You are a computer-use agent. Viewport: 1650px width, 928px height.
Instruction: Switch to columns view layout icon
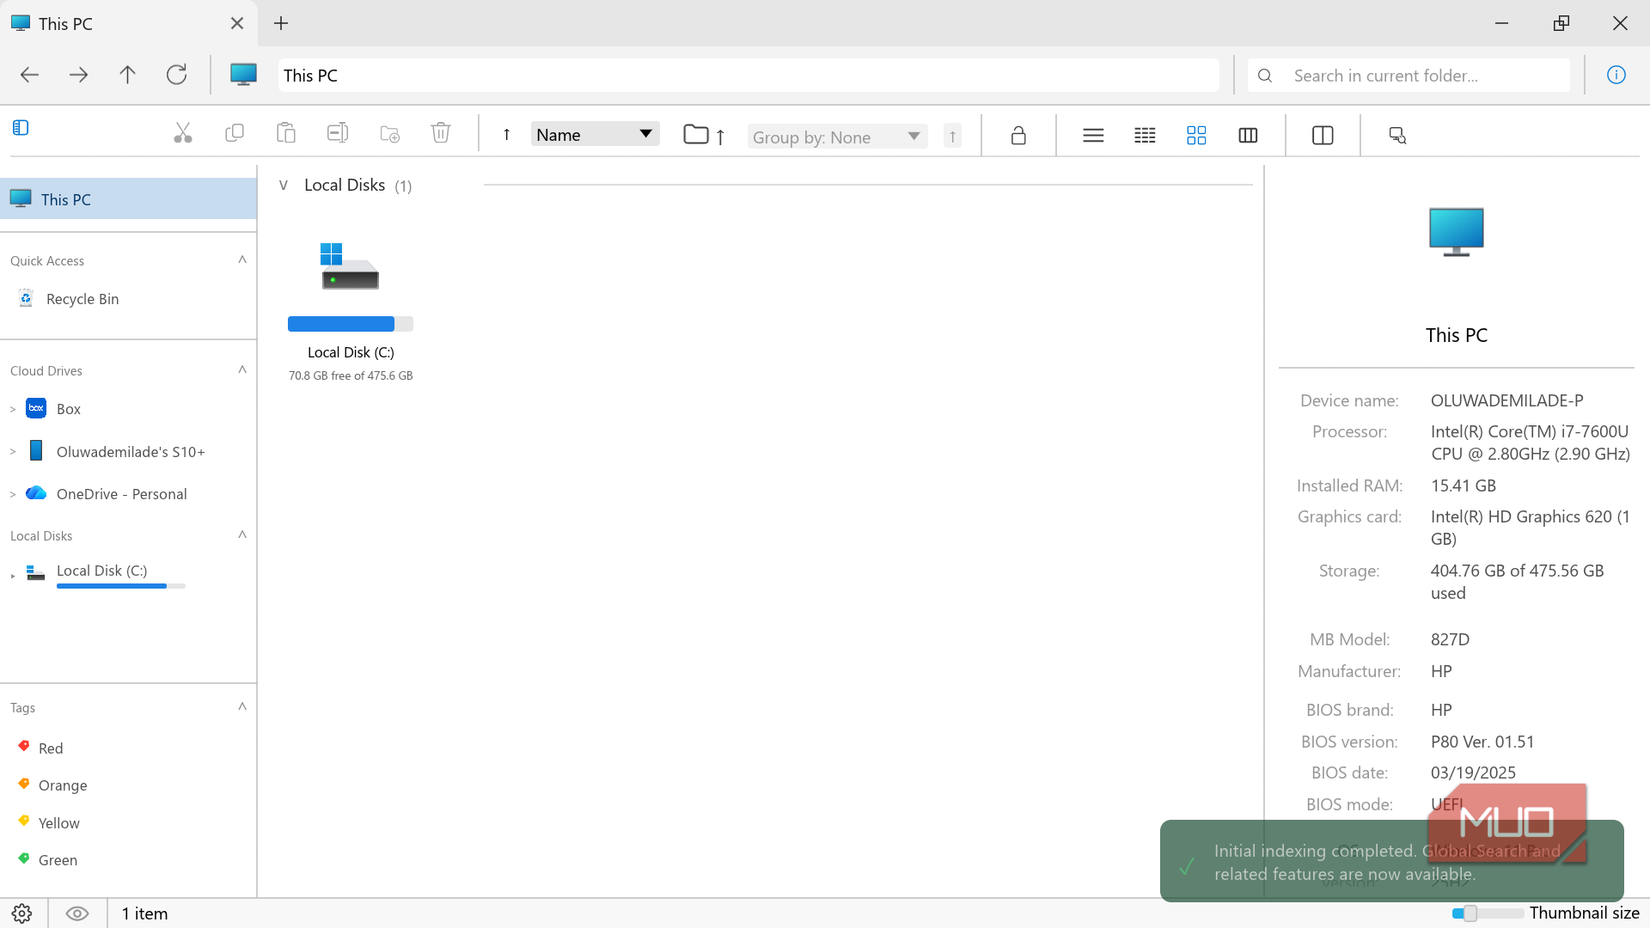point(1248,135)
